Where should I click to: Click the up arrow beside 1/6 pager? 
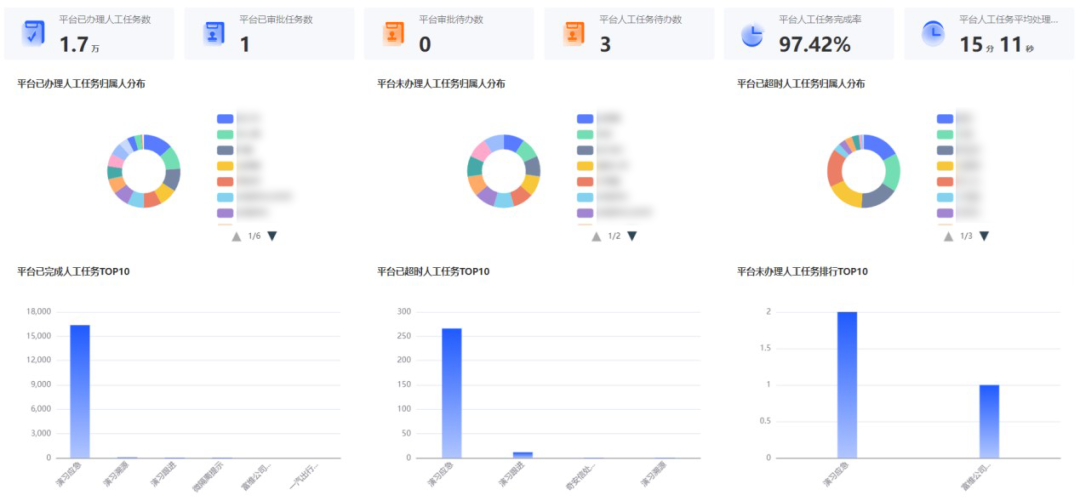(237, 236)
